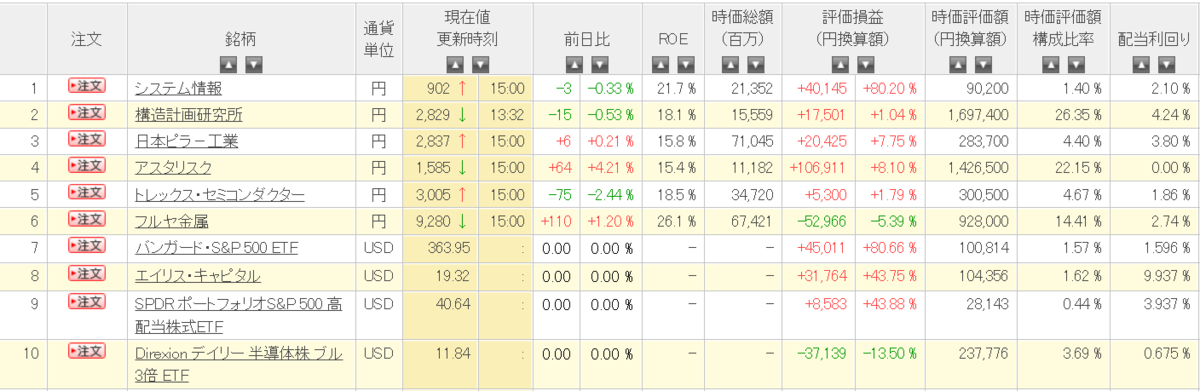The image size is (1200, 391).
Task: Open 注文 for 日本ピラー工業 row
Action: 86,138
